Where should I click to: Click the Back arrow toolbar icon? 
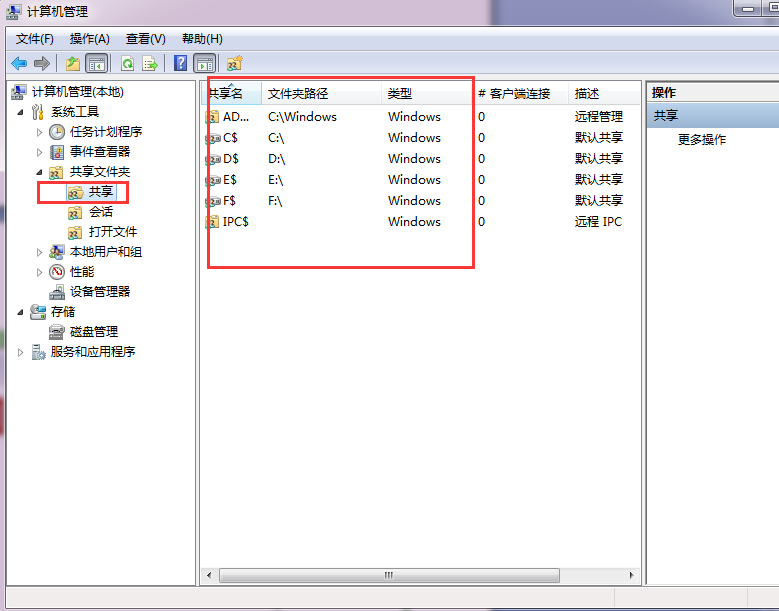19,64
